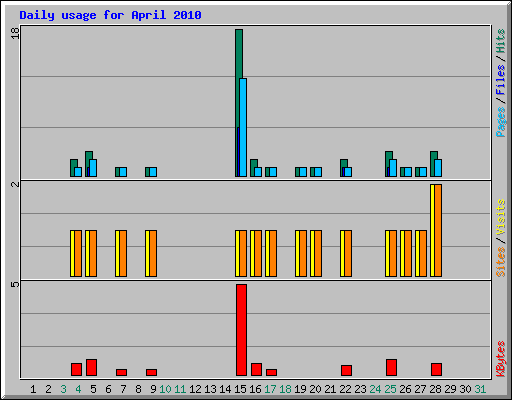Click day label '31' on the x-axis

pos(480,389)
